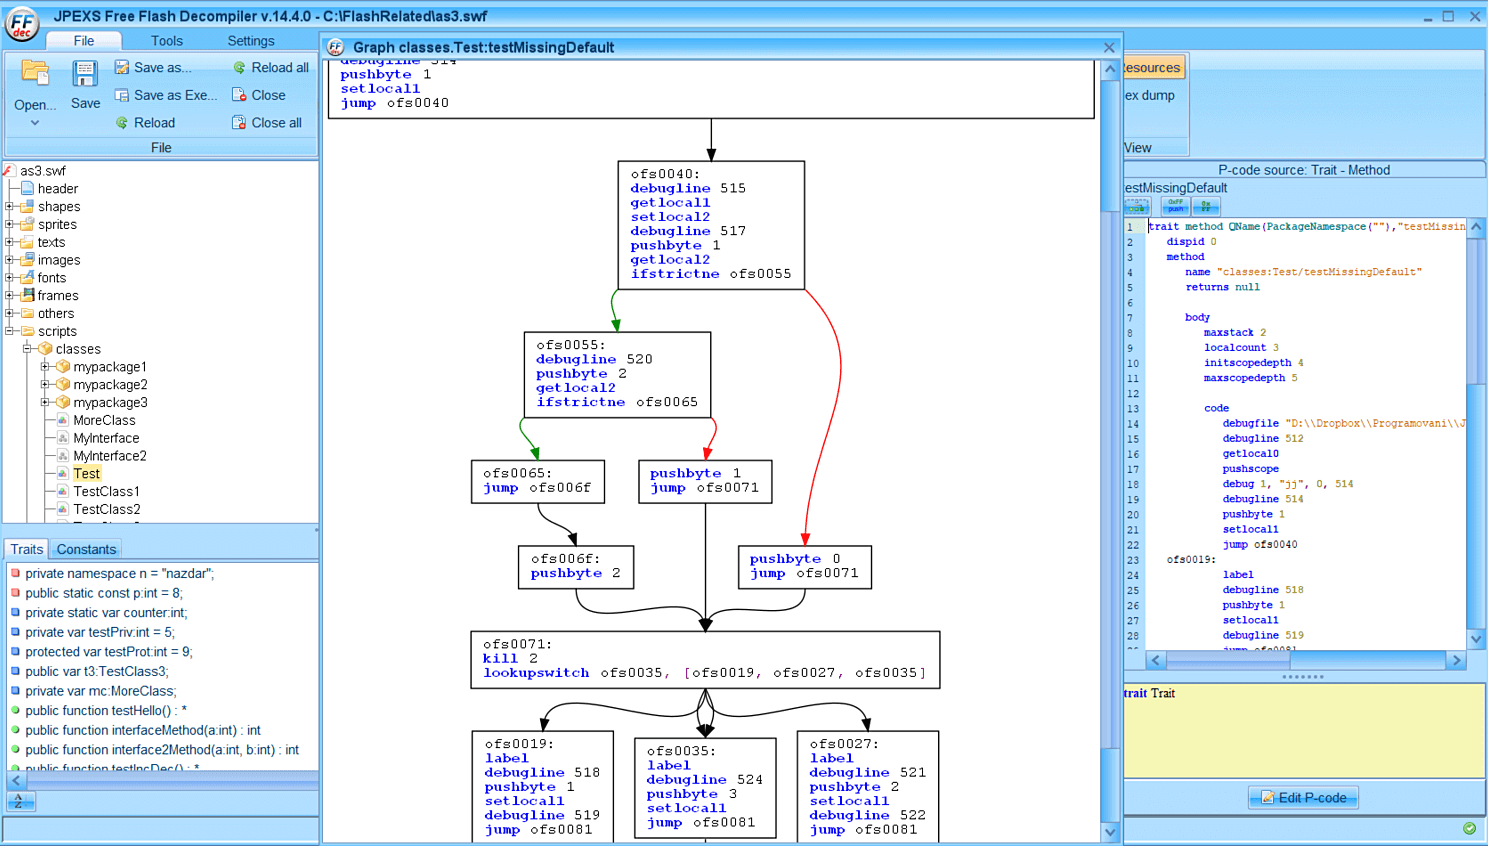Click the Open folder icon in ribbon
Screen dimensions: 1488x846
(x=35, y=73)
